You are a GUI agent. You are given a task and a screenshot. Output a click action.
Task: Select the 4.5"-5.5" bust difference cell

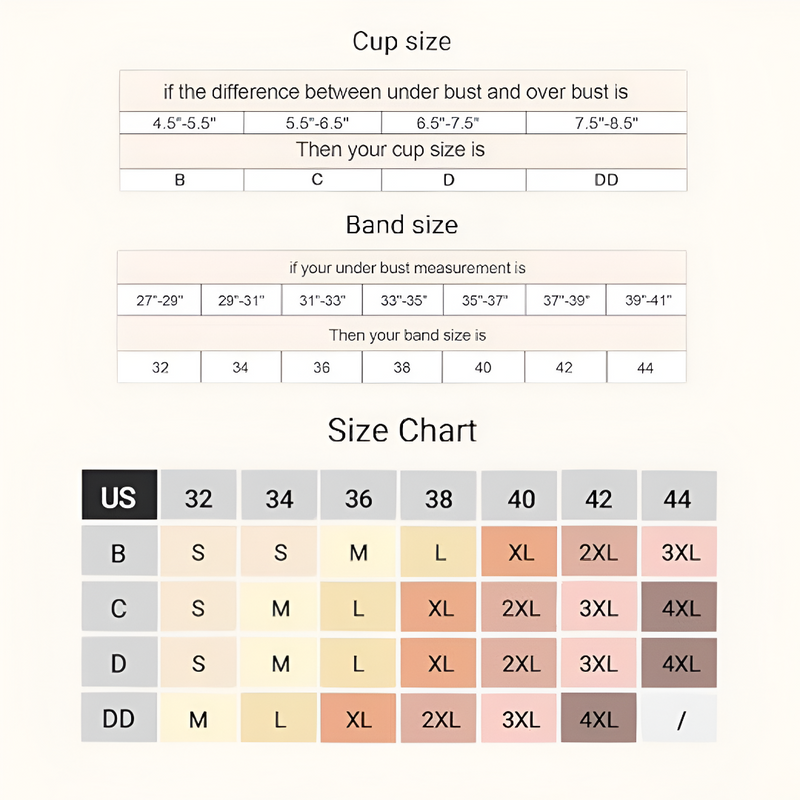tap(183, 123)
